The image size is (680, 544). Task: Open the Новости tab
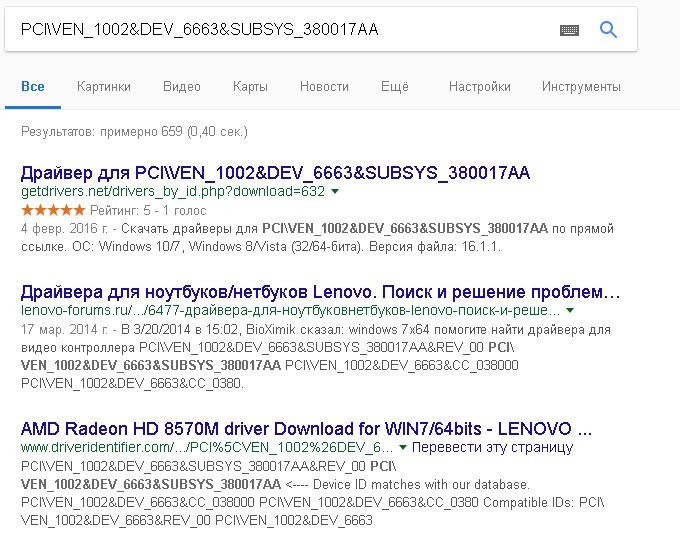[x=324, y=87]
